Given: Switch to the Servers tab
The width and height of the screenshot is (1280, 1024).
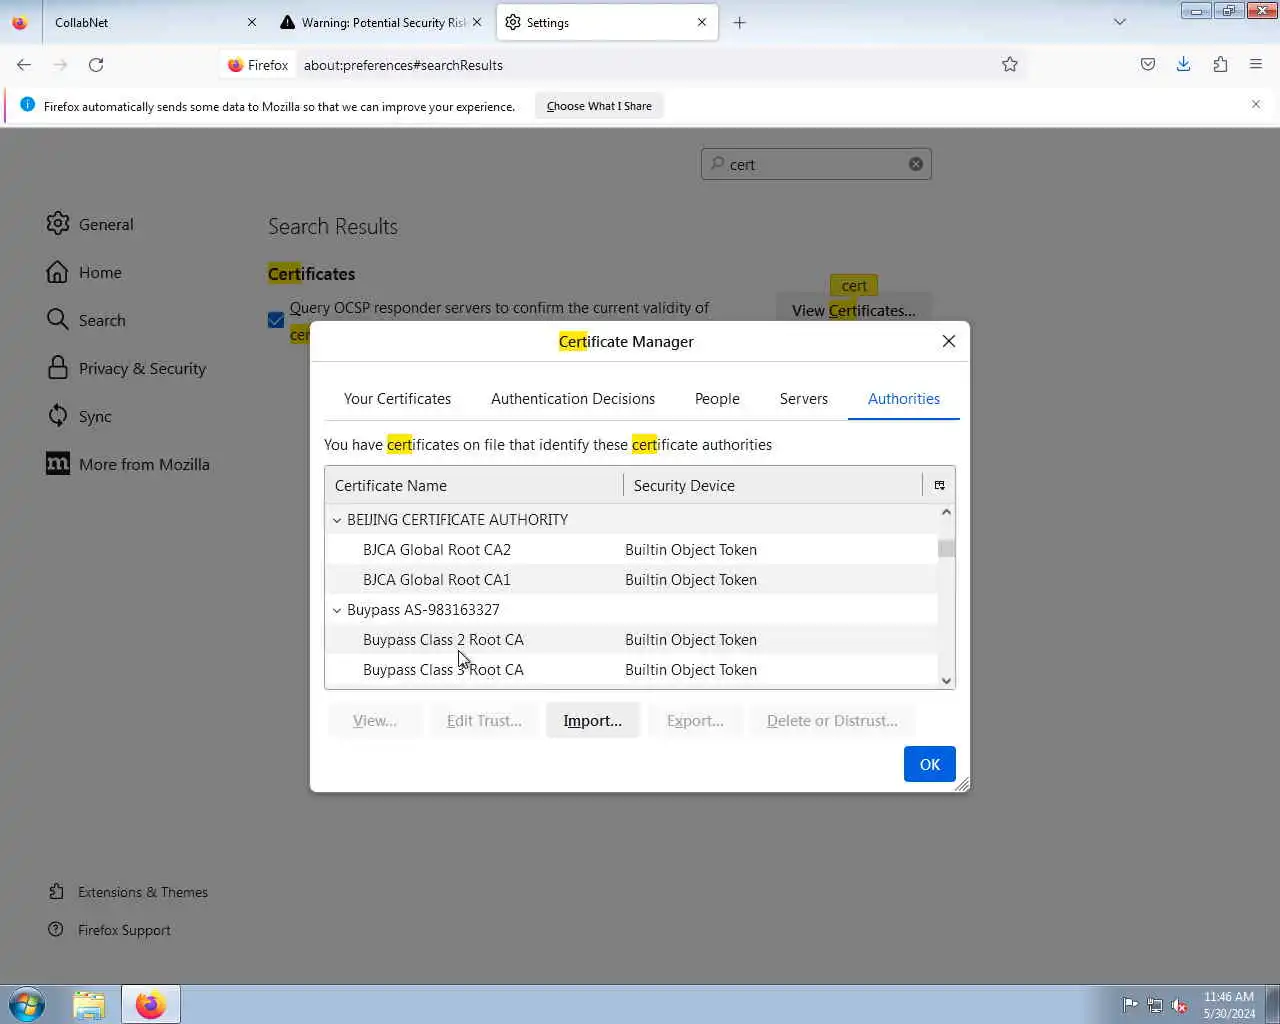Looking at the screenshot, I should pyautogui.click(x=804, y=399).
